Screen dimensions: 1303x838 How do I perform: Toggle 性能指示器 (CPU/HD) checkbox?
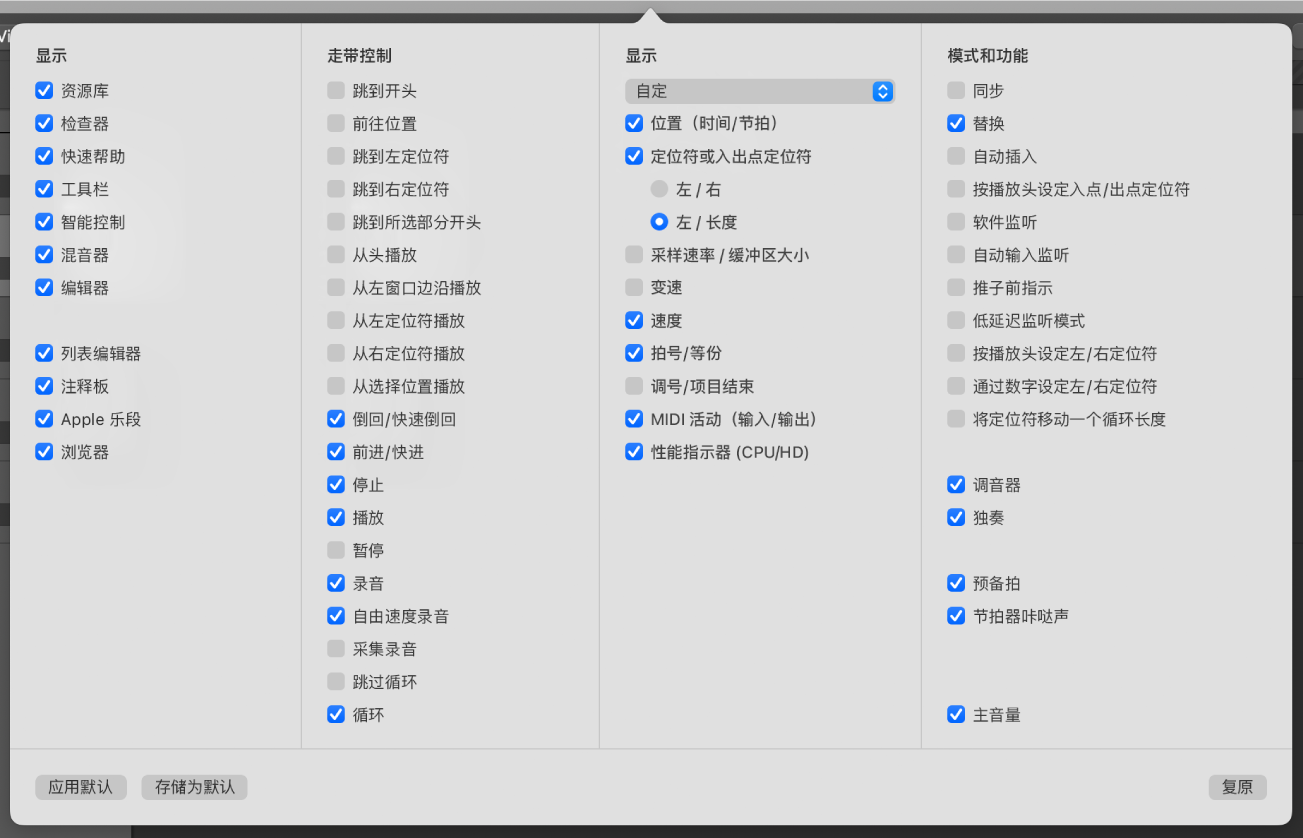[x=634, y=452]
